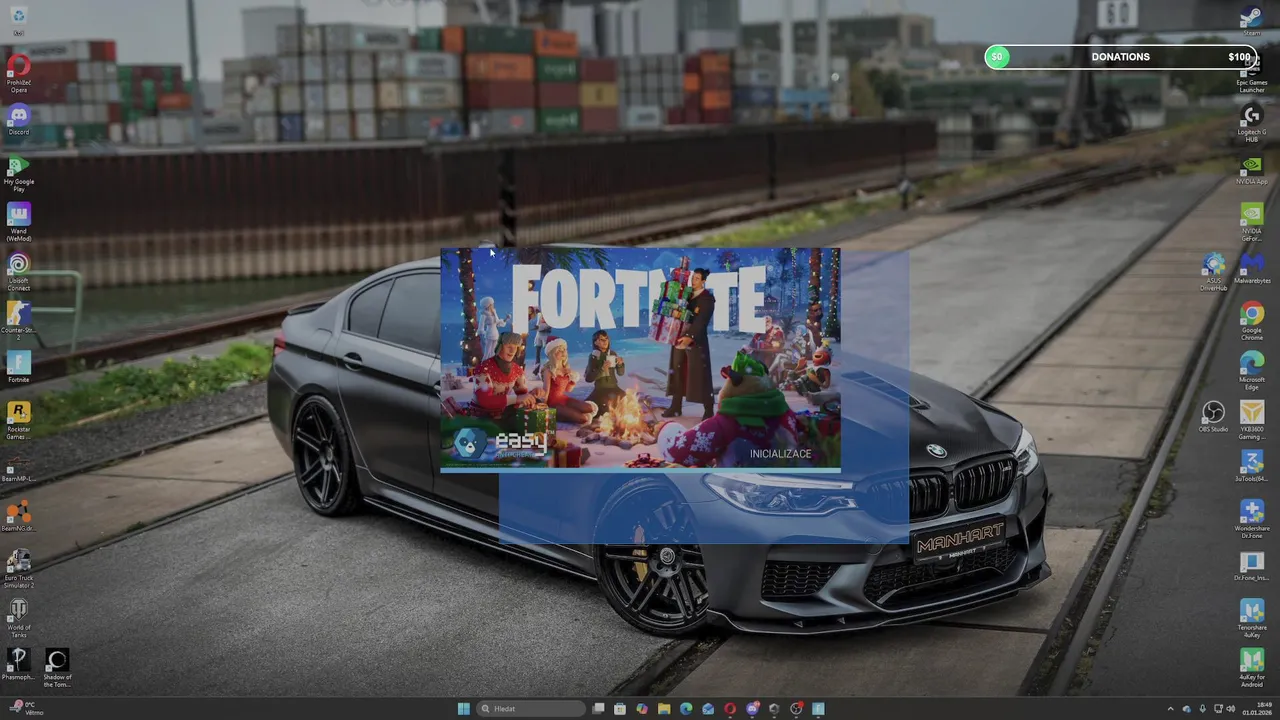
Task: Open the Opera browser taskbar icon
Action: [x=730, y=709]
